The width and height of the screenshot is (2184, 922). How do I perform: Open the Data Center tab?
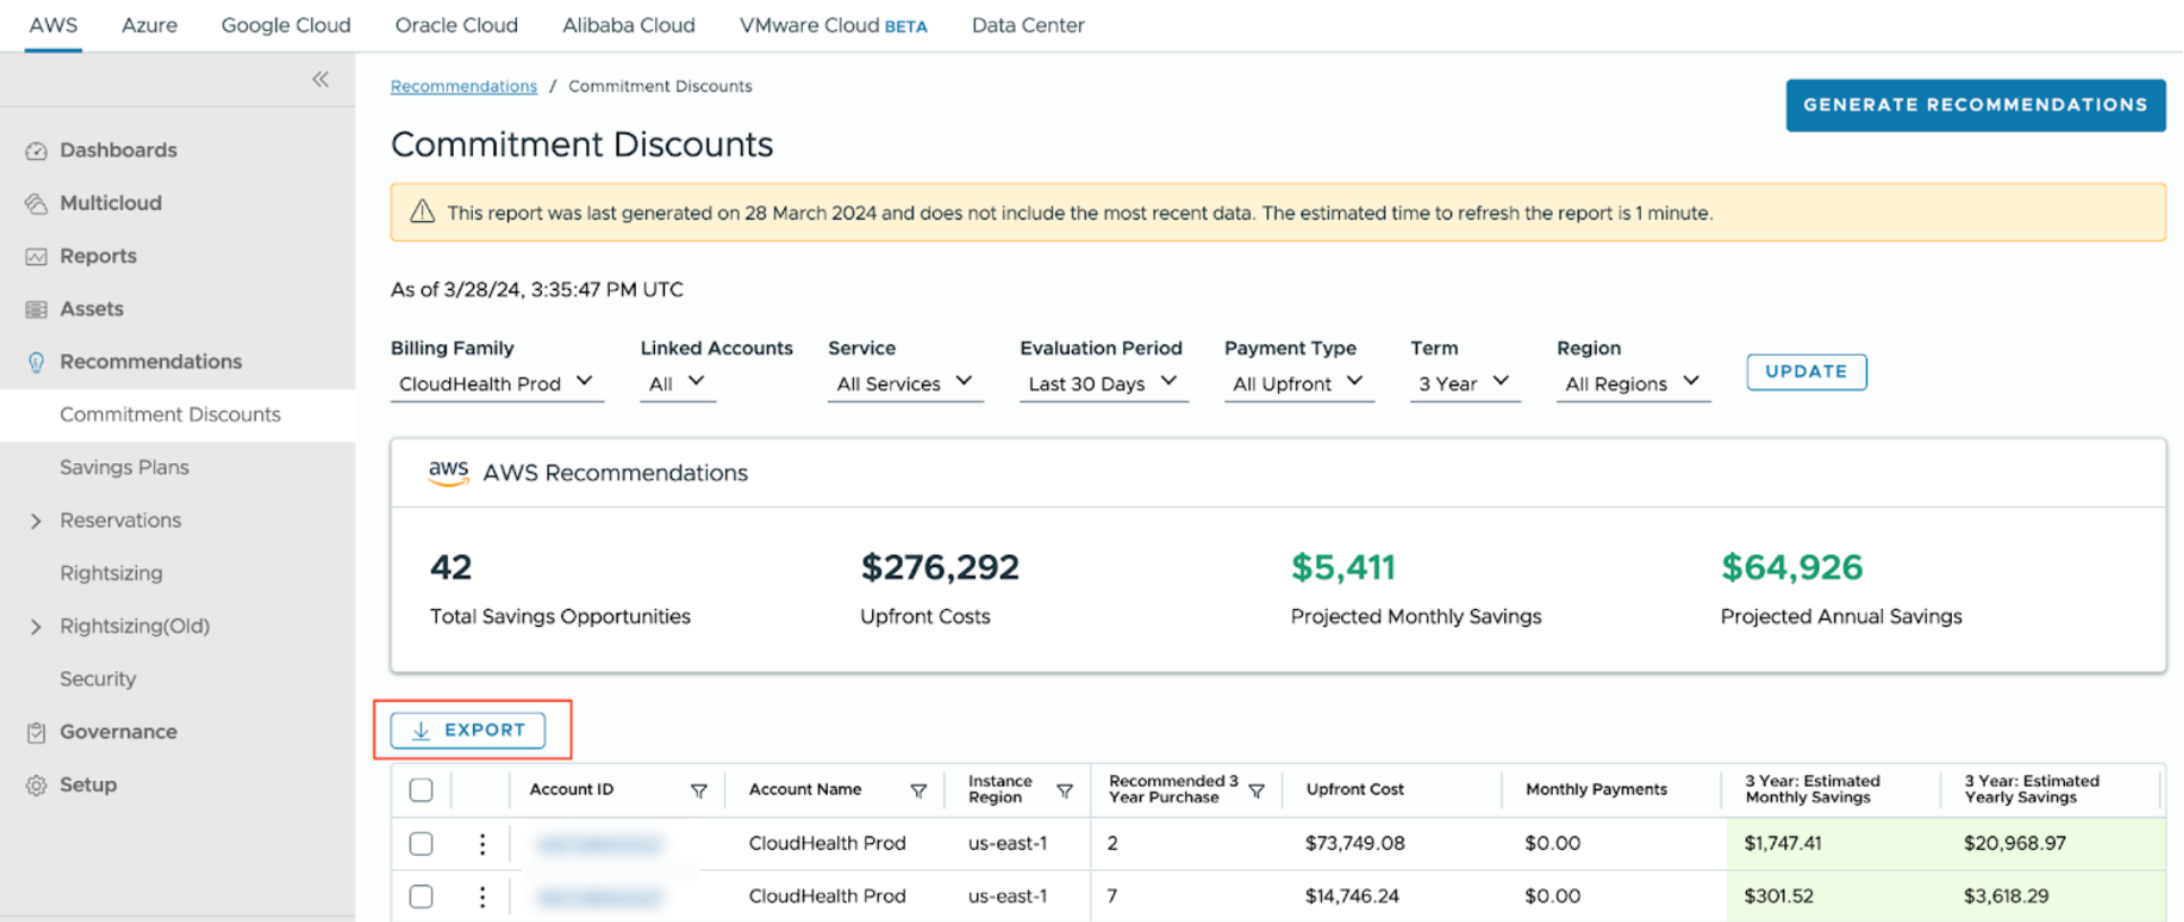click(1028, 25)
